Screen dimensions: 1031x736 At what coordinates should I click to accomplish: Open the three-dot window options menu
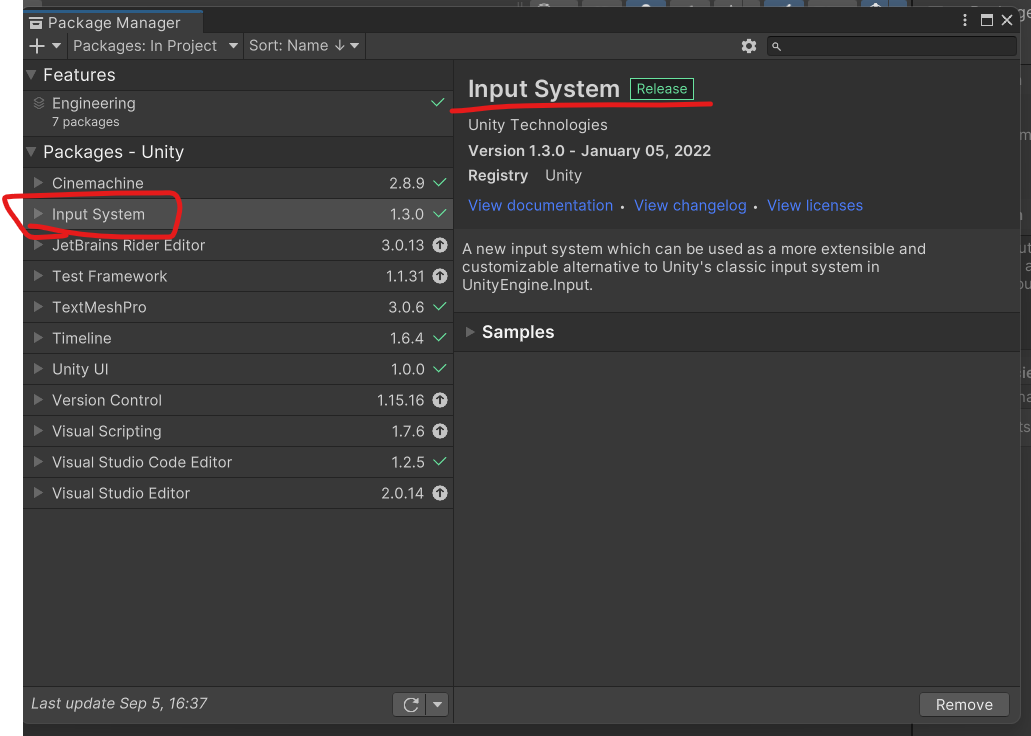(965, 20)
